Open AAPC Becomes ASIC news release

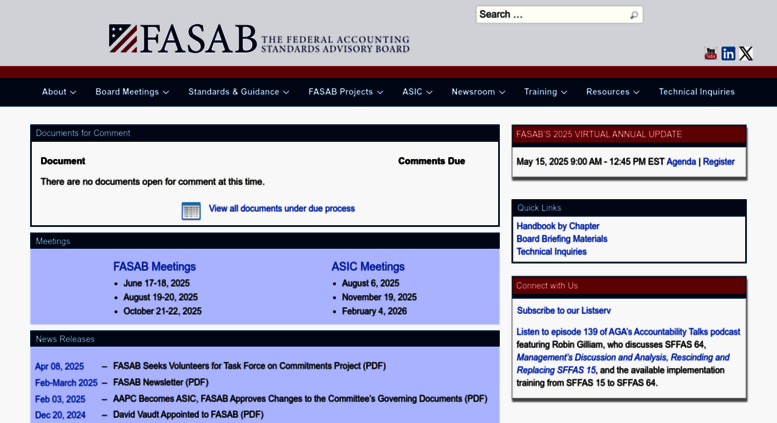tap(300, 399)
